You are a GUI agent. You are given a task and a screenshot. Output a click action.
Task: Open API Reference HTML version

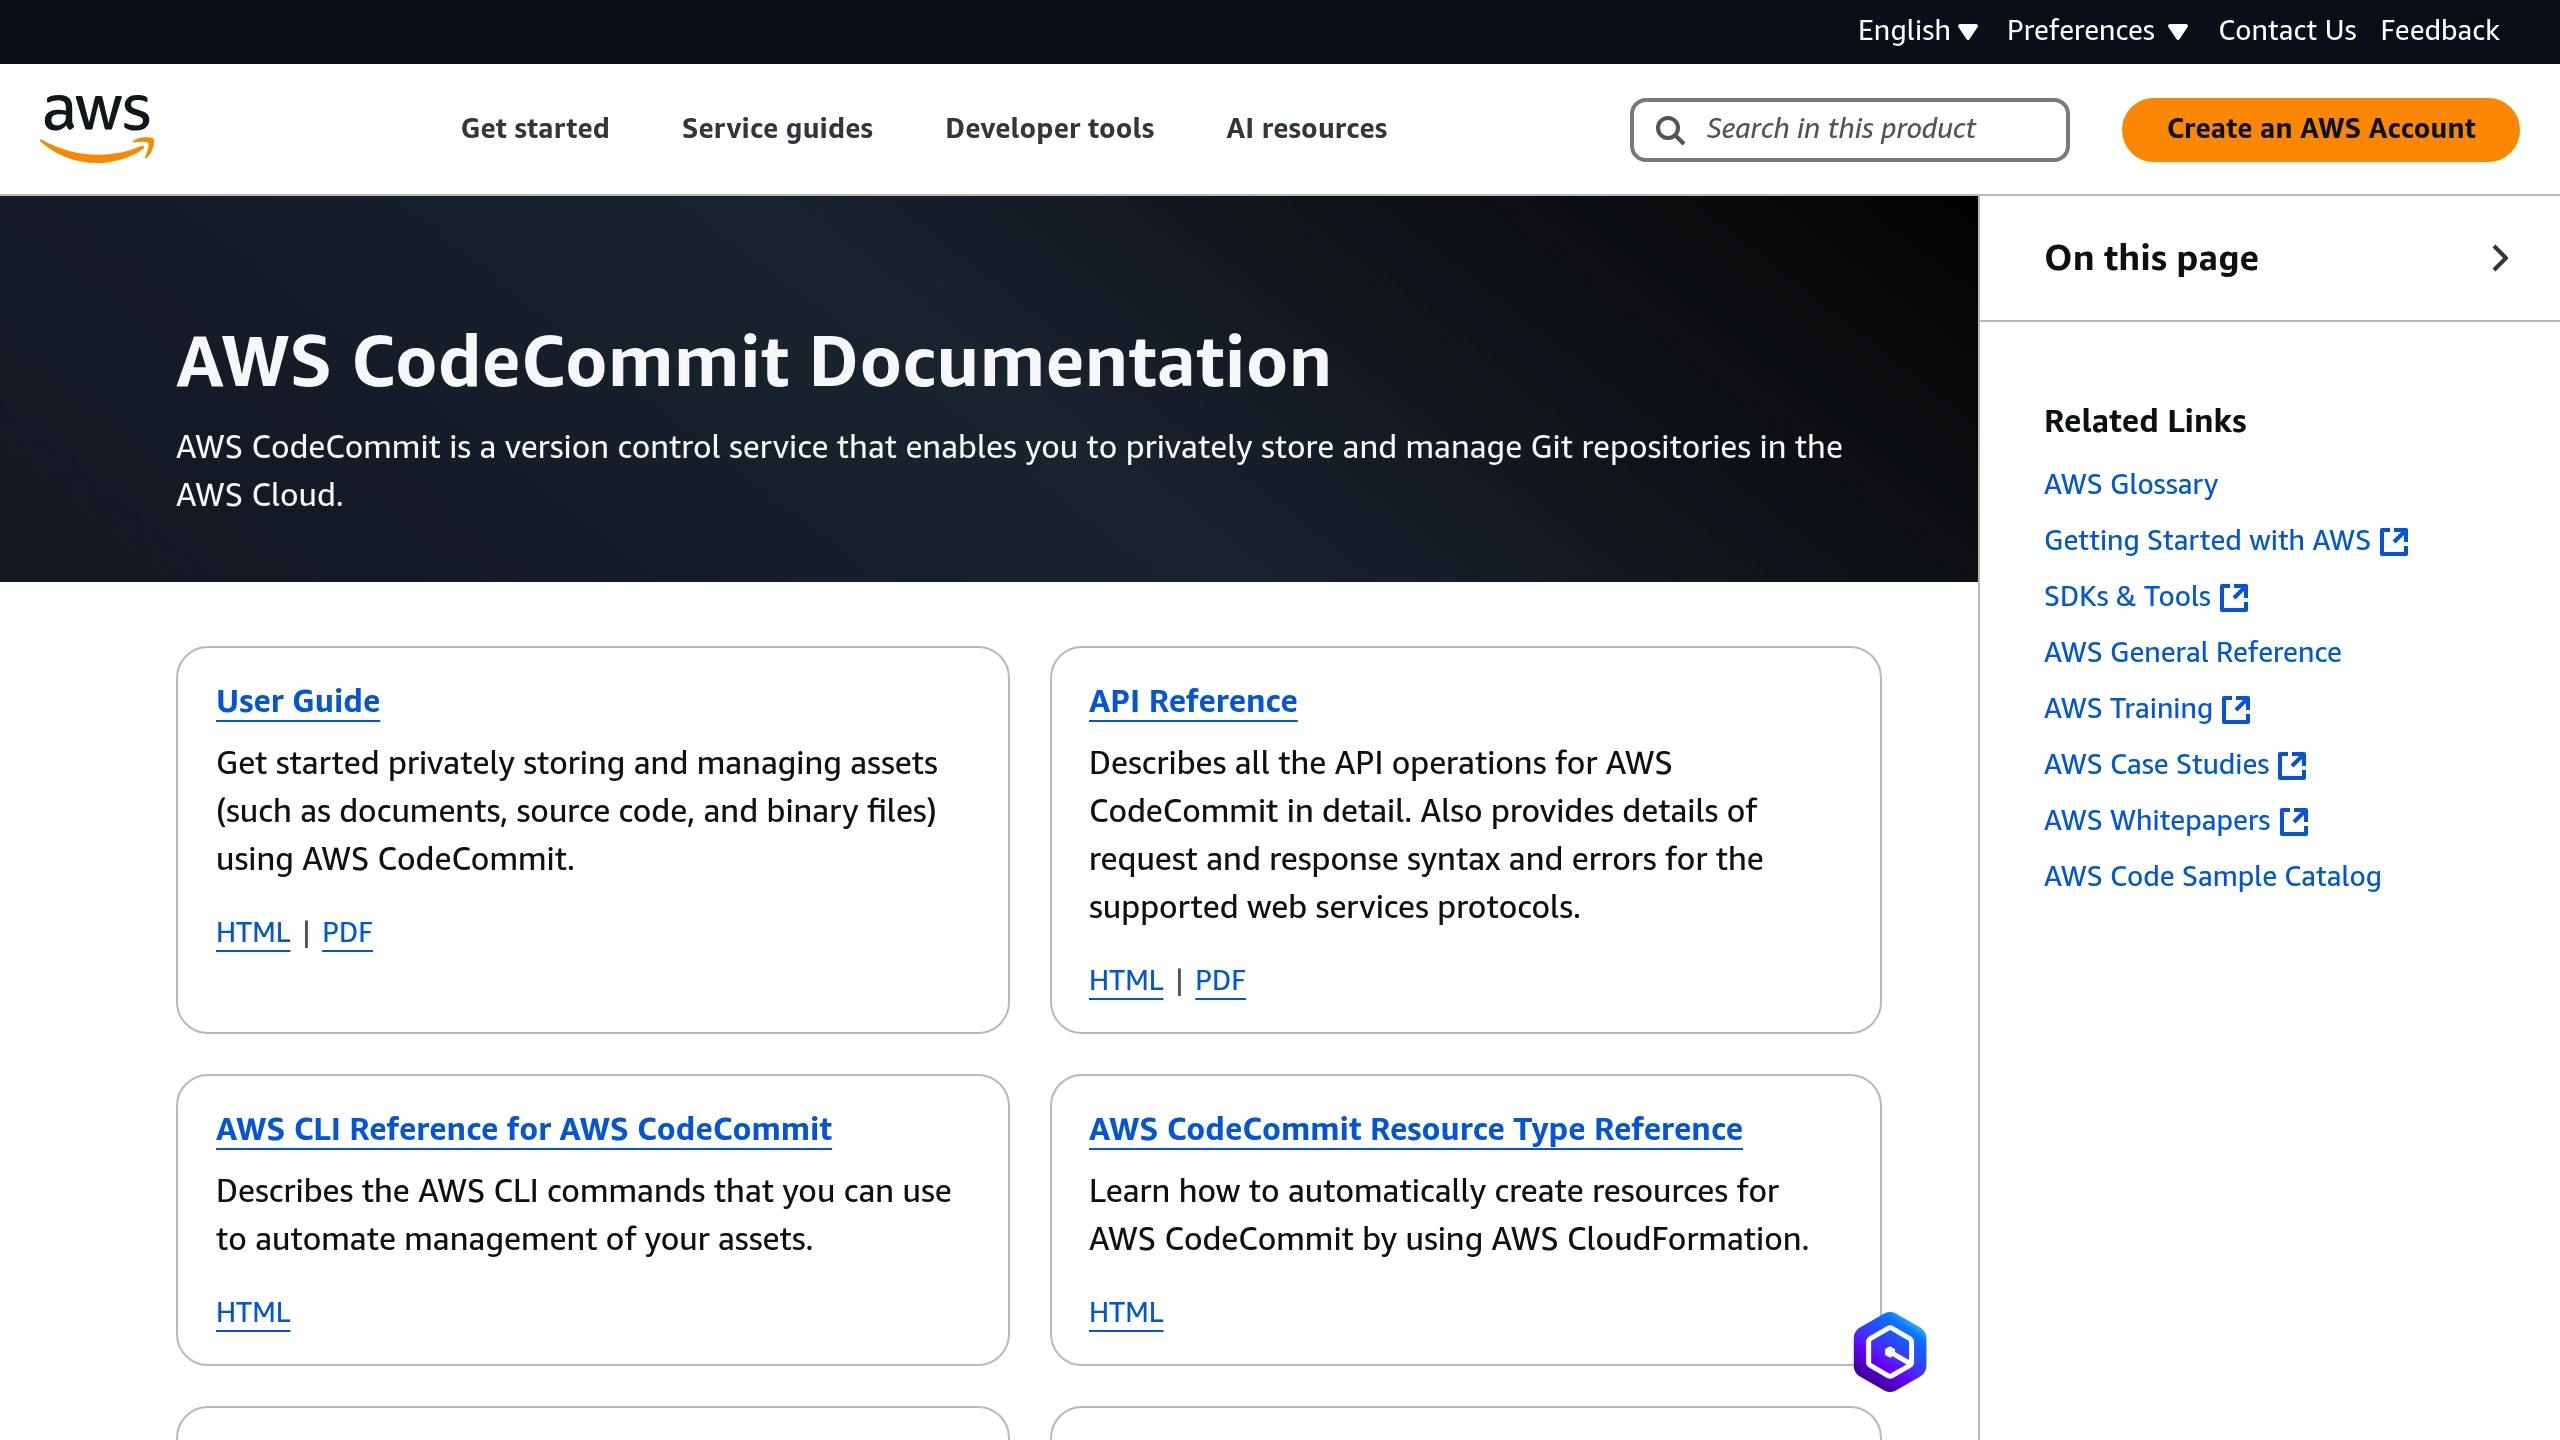(1126, 980)
